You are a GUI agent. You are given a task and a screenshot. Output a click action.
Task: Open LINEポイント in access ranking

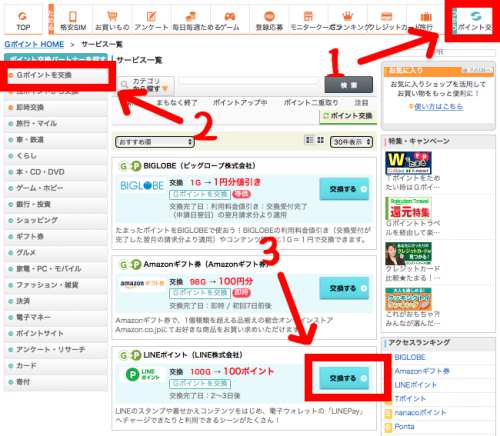[x=415, y=385]
